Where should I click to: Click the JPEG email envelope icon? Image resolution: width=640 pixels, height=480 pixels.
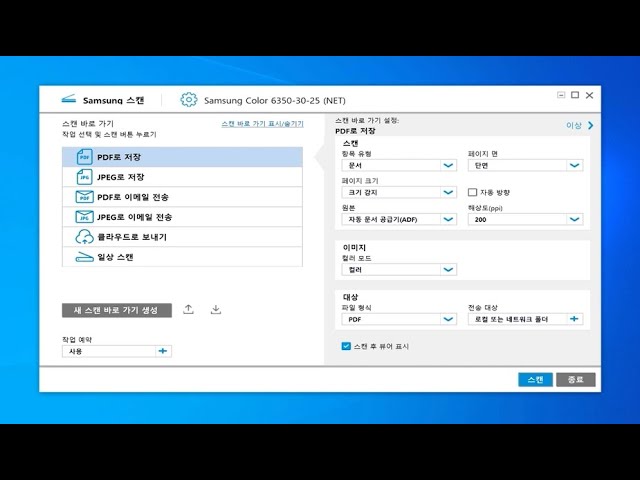pos(84,217)
